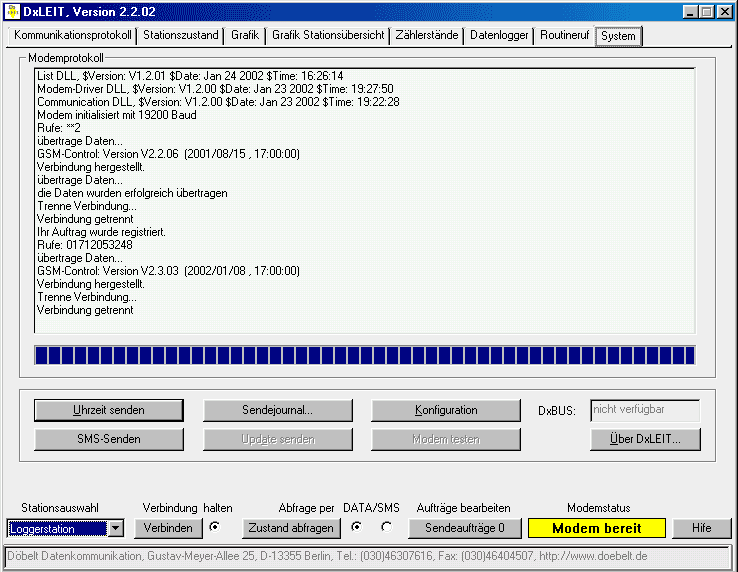Click the Verbinden button
738x572 pixels.
click(x=168, y=528)
